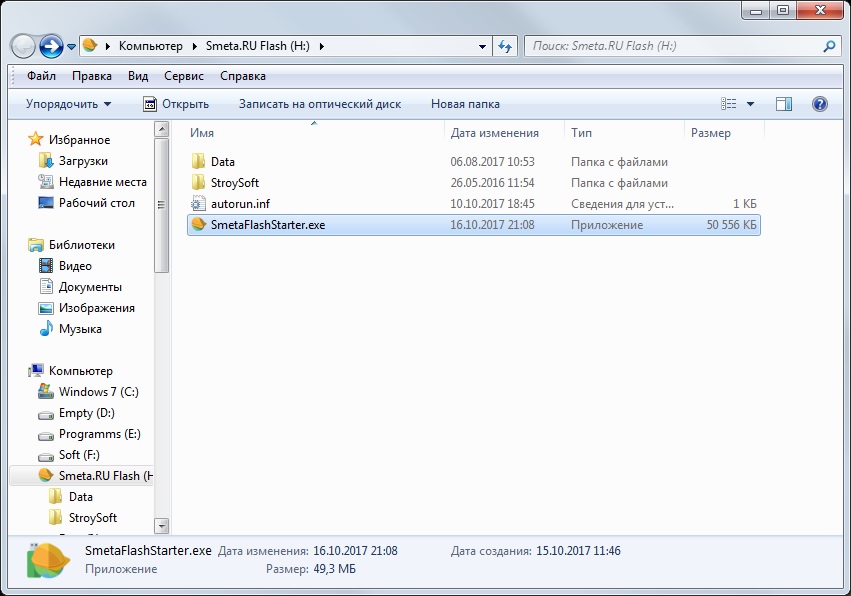
Task: Open the Справка menu
Action: (243, 76)
